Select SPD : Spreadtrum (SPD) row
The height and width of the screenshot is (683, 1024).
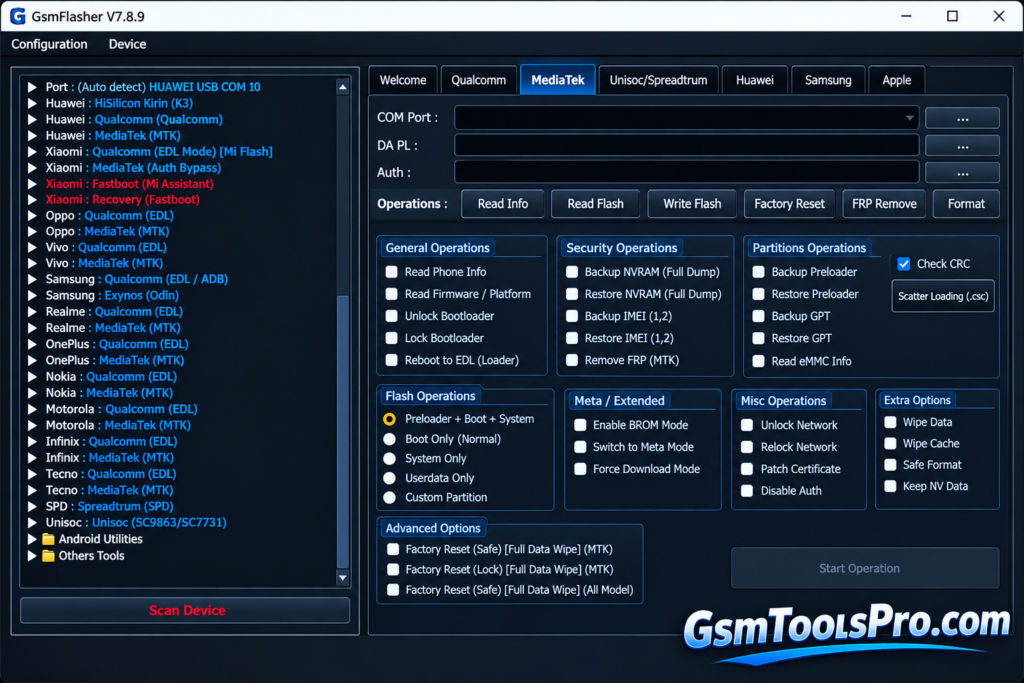110,507
